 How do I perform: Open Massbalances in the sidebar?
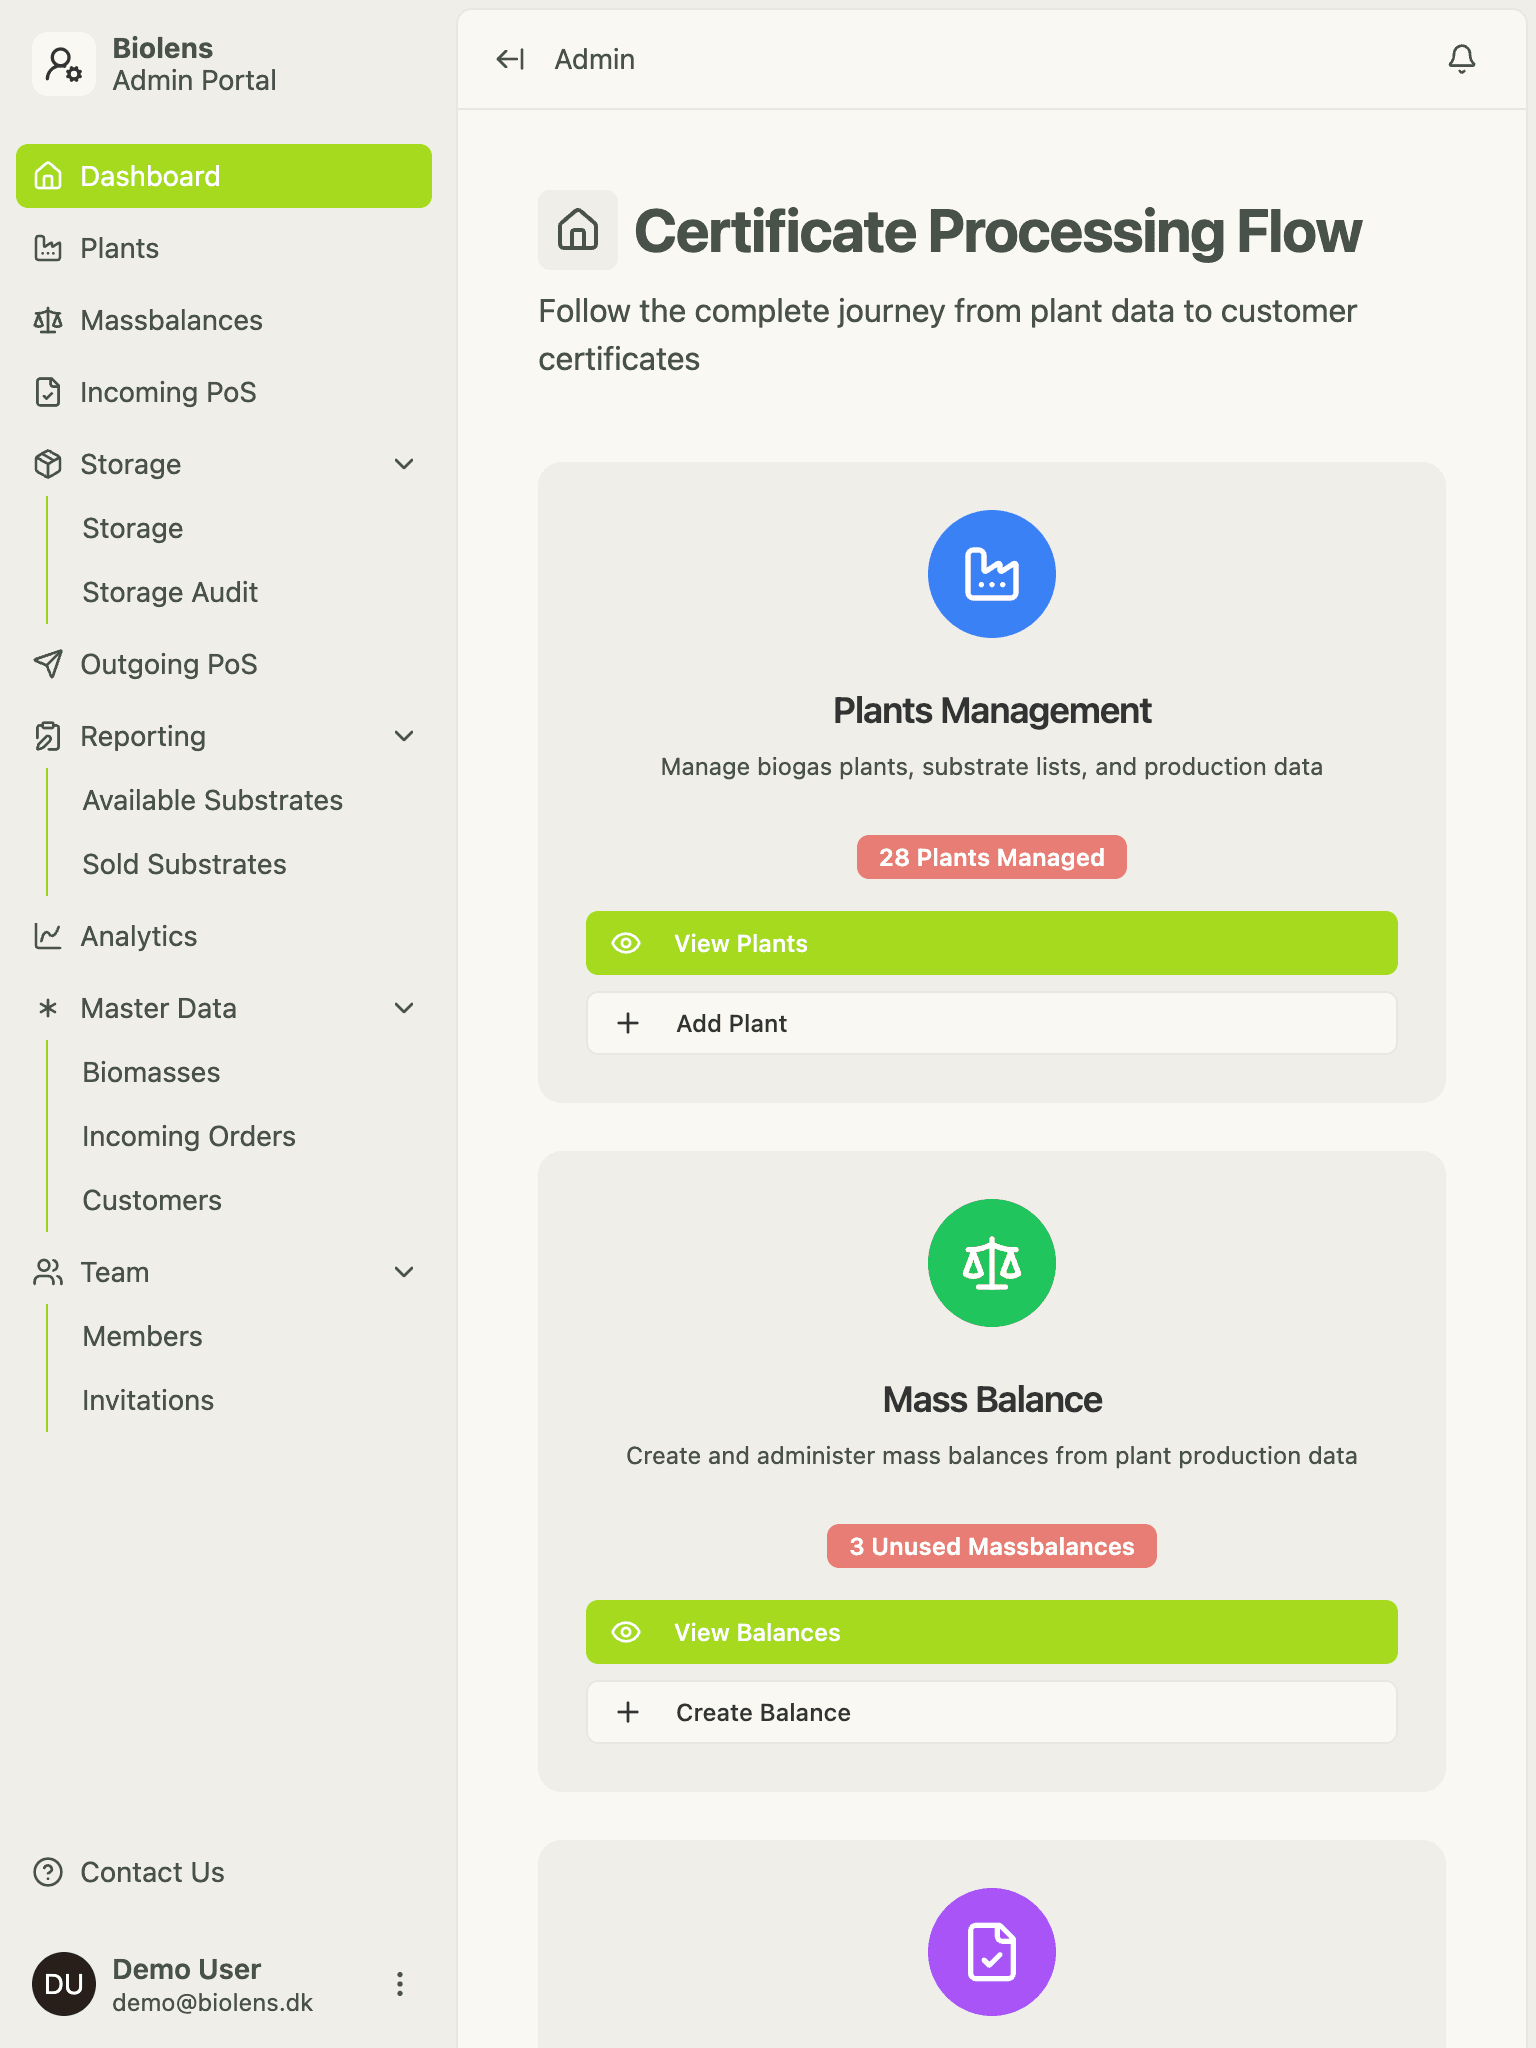[x=171, y=320]
